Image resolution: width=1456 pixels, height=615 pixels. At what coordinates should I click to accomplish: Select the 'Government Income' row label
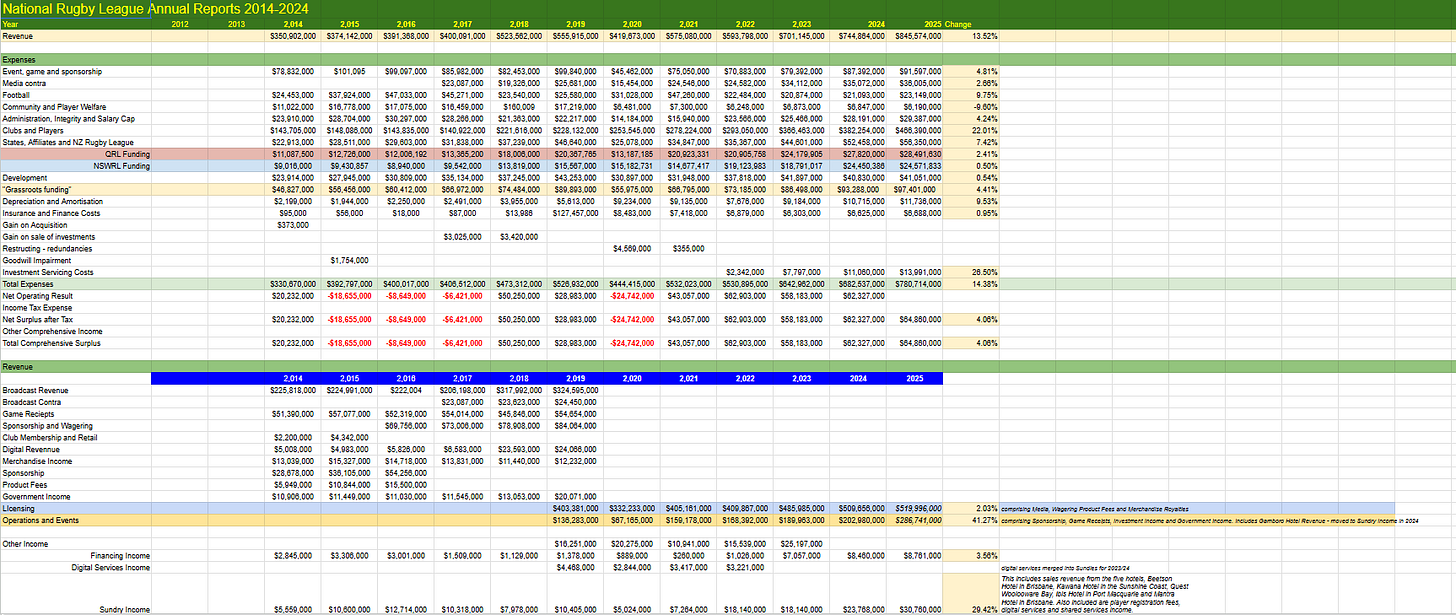(35, 496)
